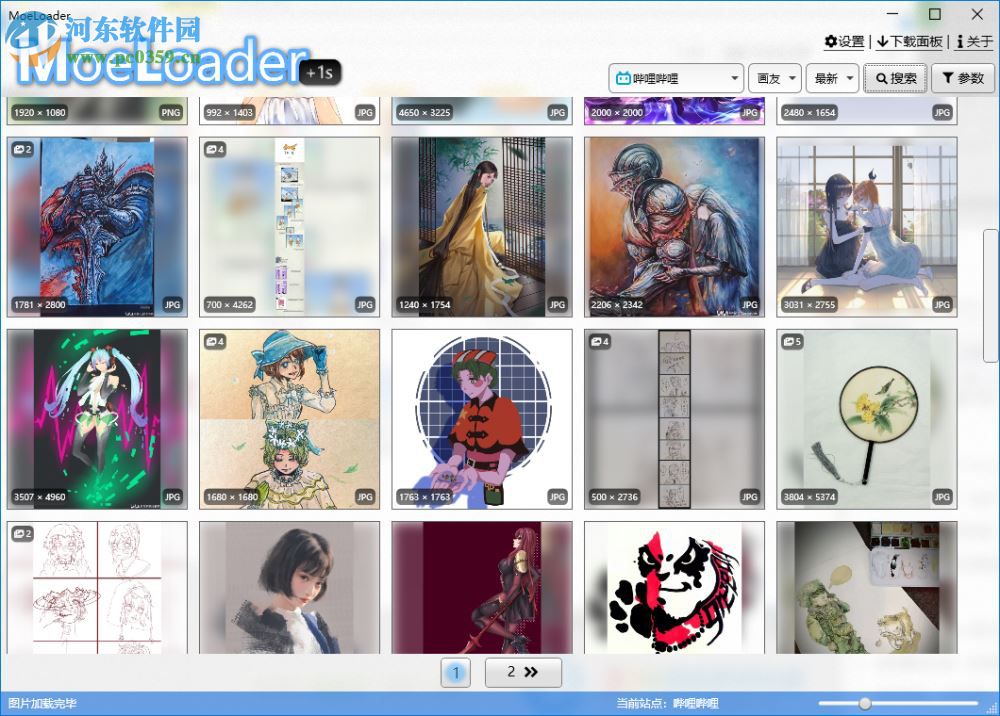Click the vertical scrollbar thumb

click(x=989, y=295)
